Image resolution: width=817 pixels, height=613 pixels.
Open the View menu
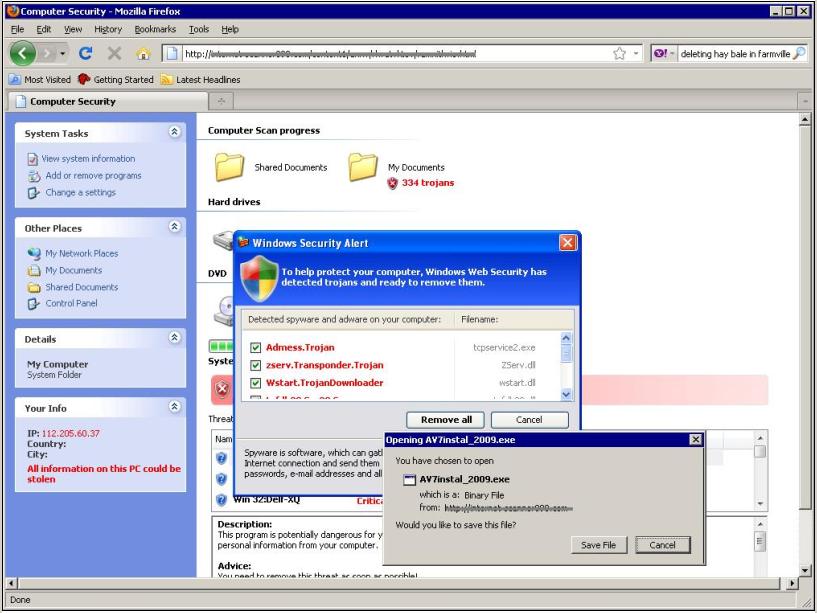click(73, 29)
